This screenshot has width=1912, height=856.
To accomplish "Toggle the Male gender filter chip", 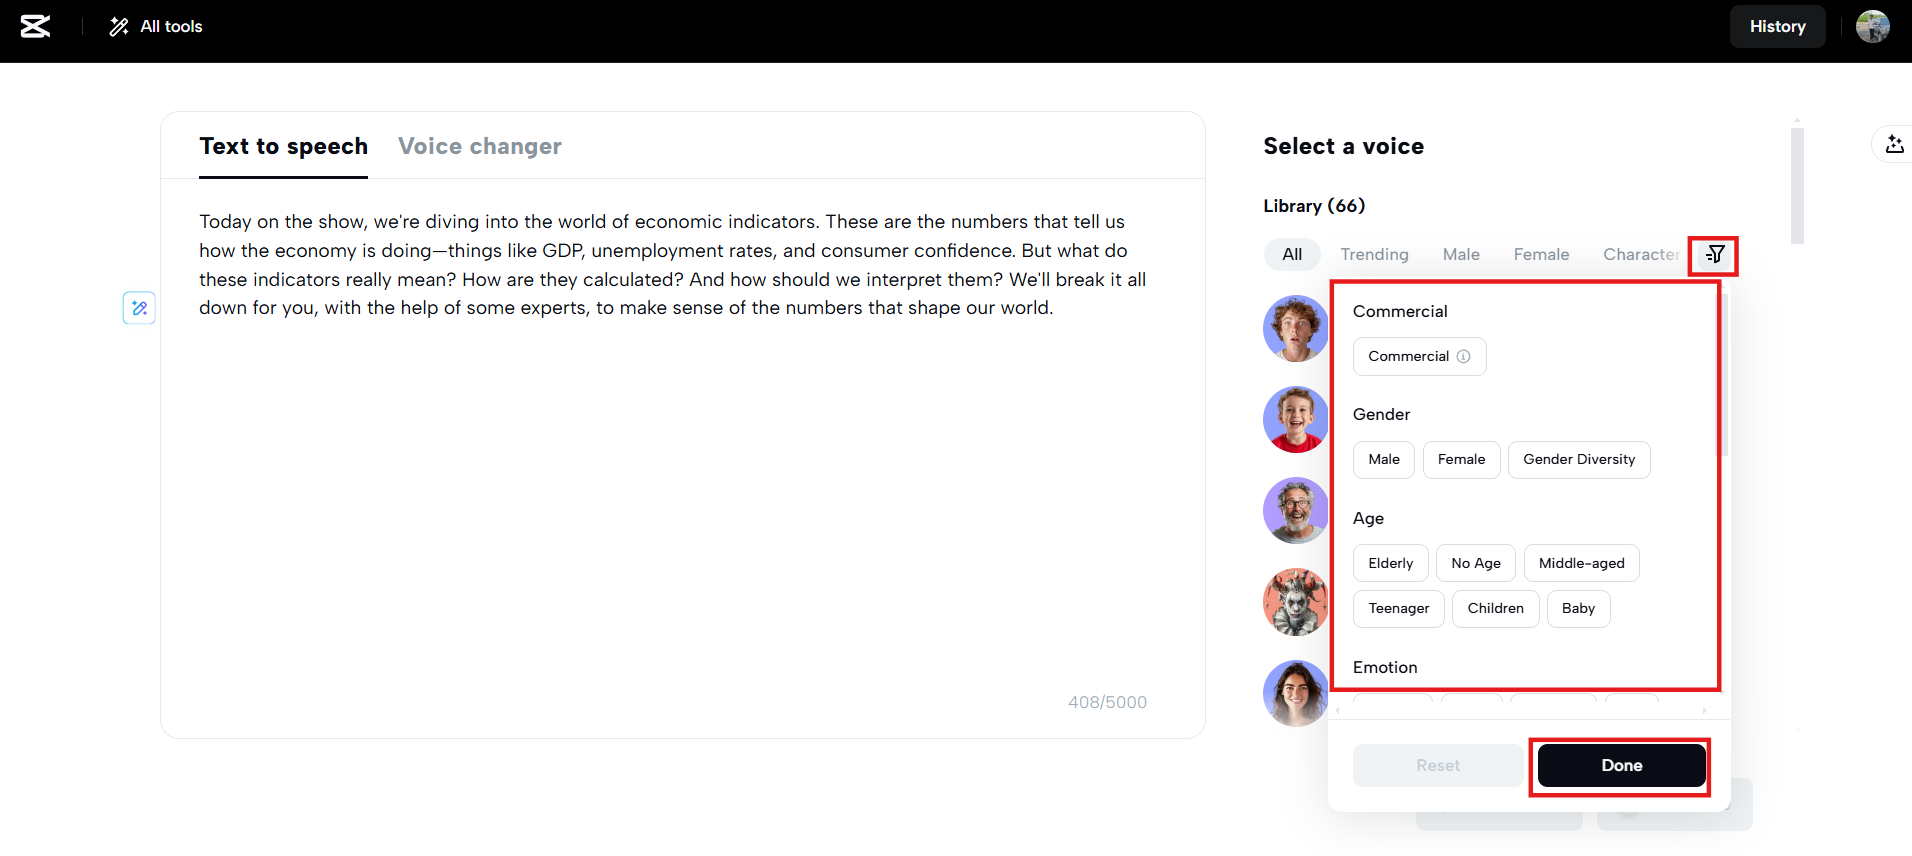I will click(1384, 460).
